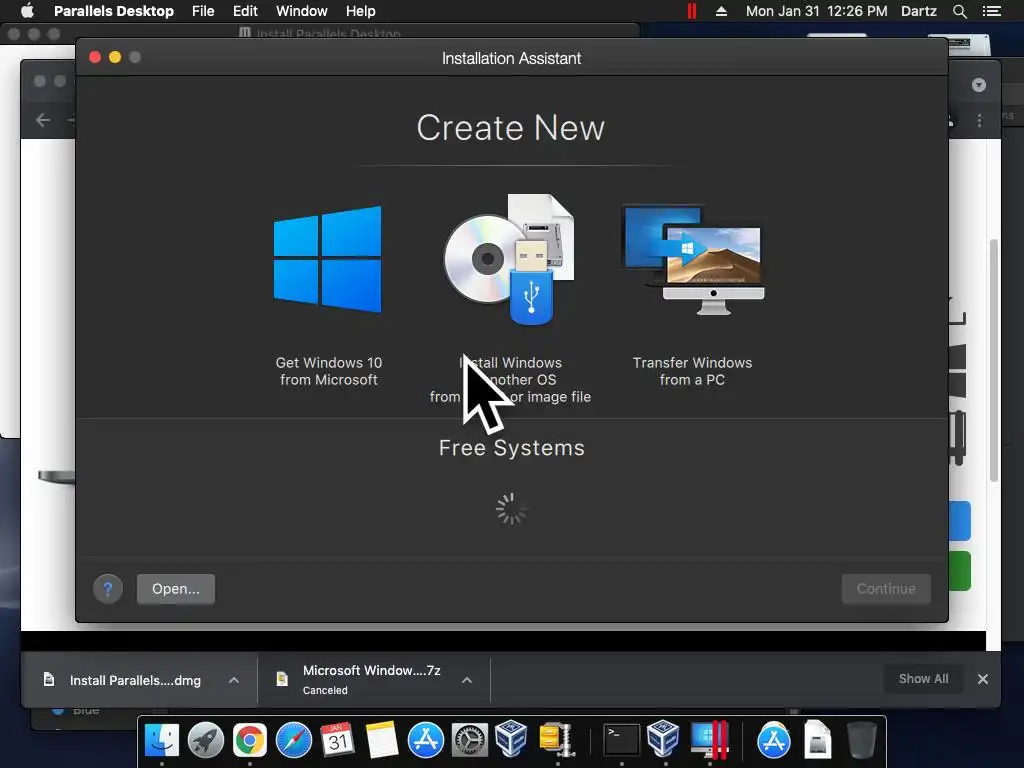Open the Apple menu

27,11
